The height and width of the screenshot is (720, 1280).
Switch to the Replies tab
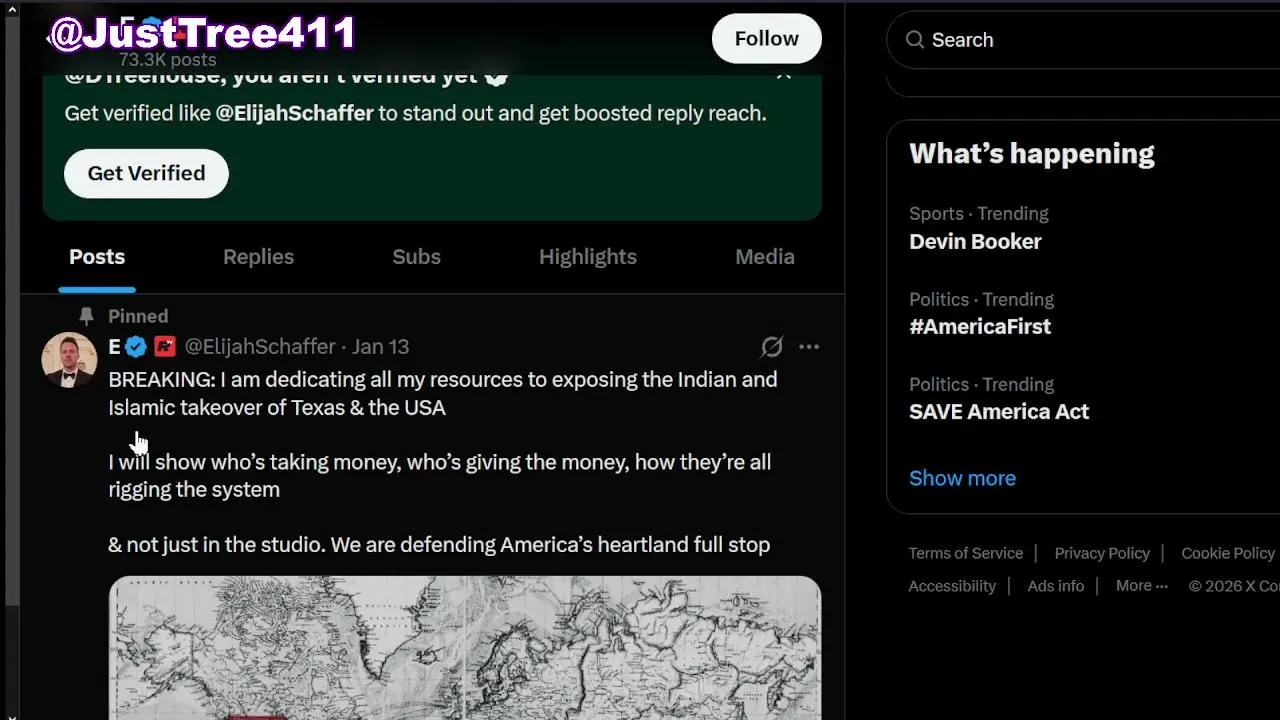click(258, 257)
